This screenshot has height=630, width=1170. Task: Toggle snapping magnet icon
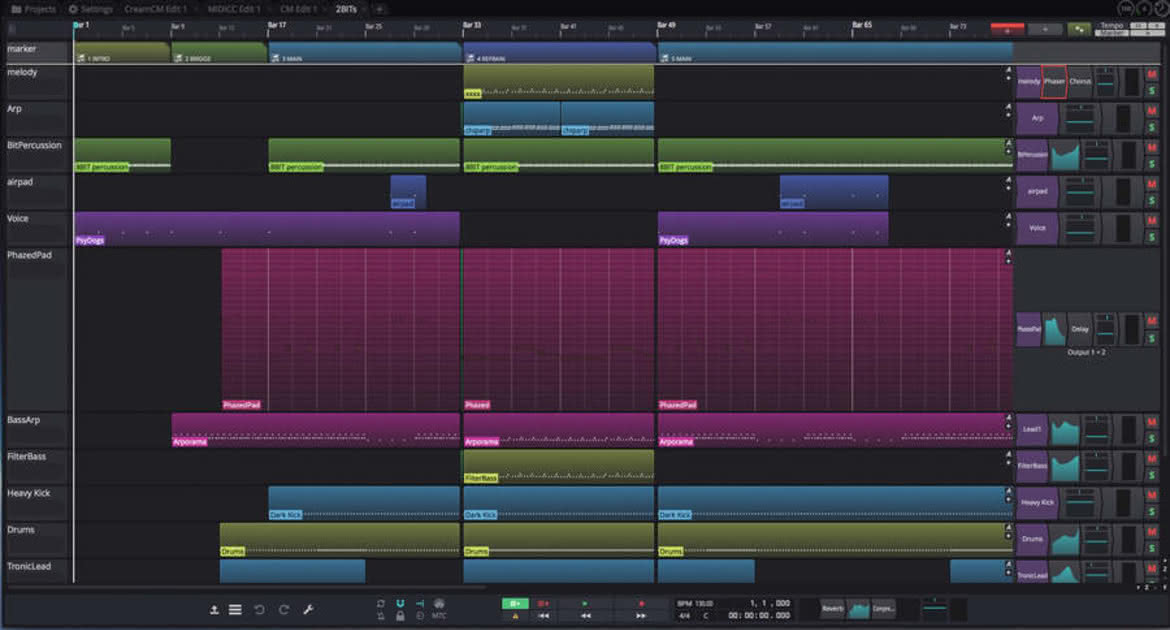(x=400, y=603)
